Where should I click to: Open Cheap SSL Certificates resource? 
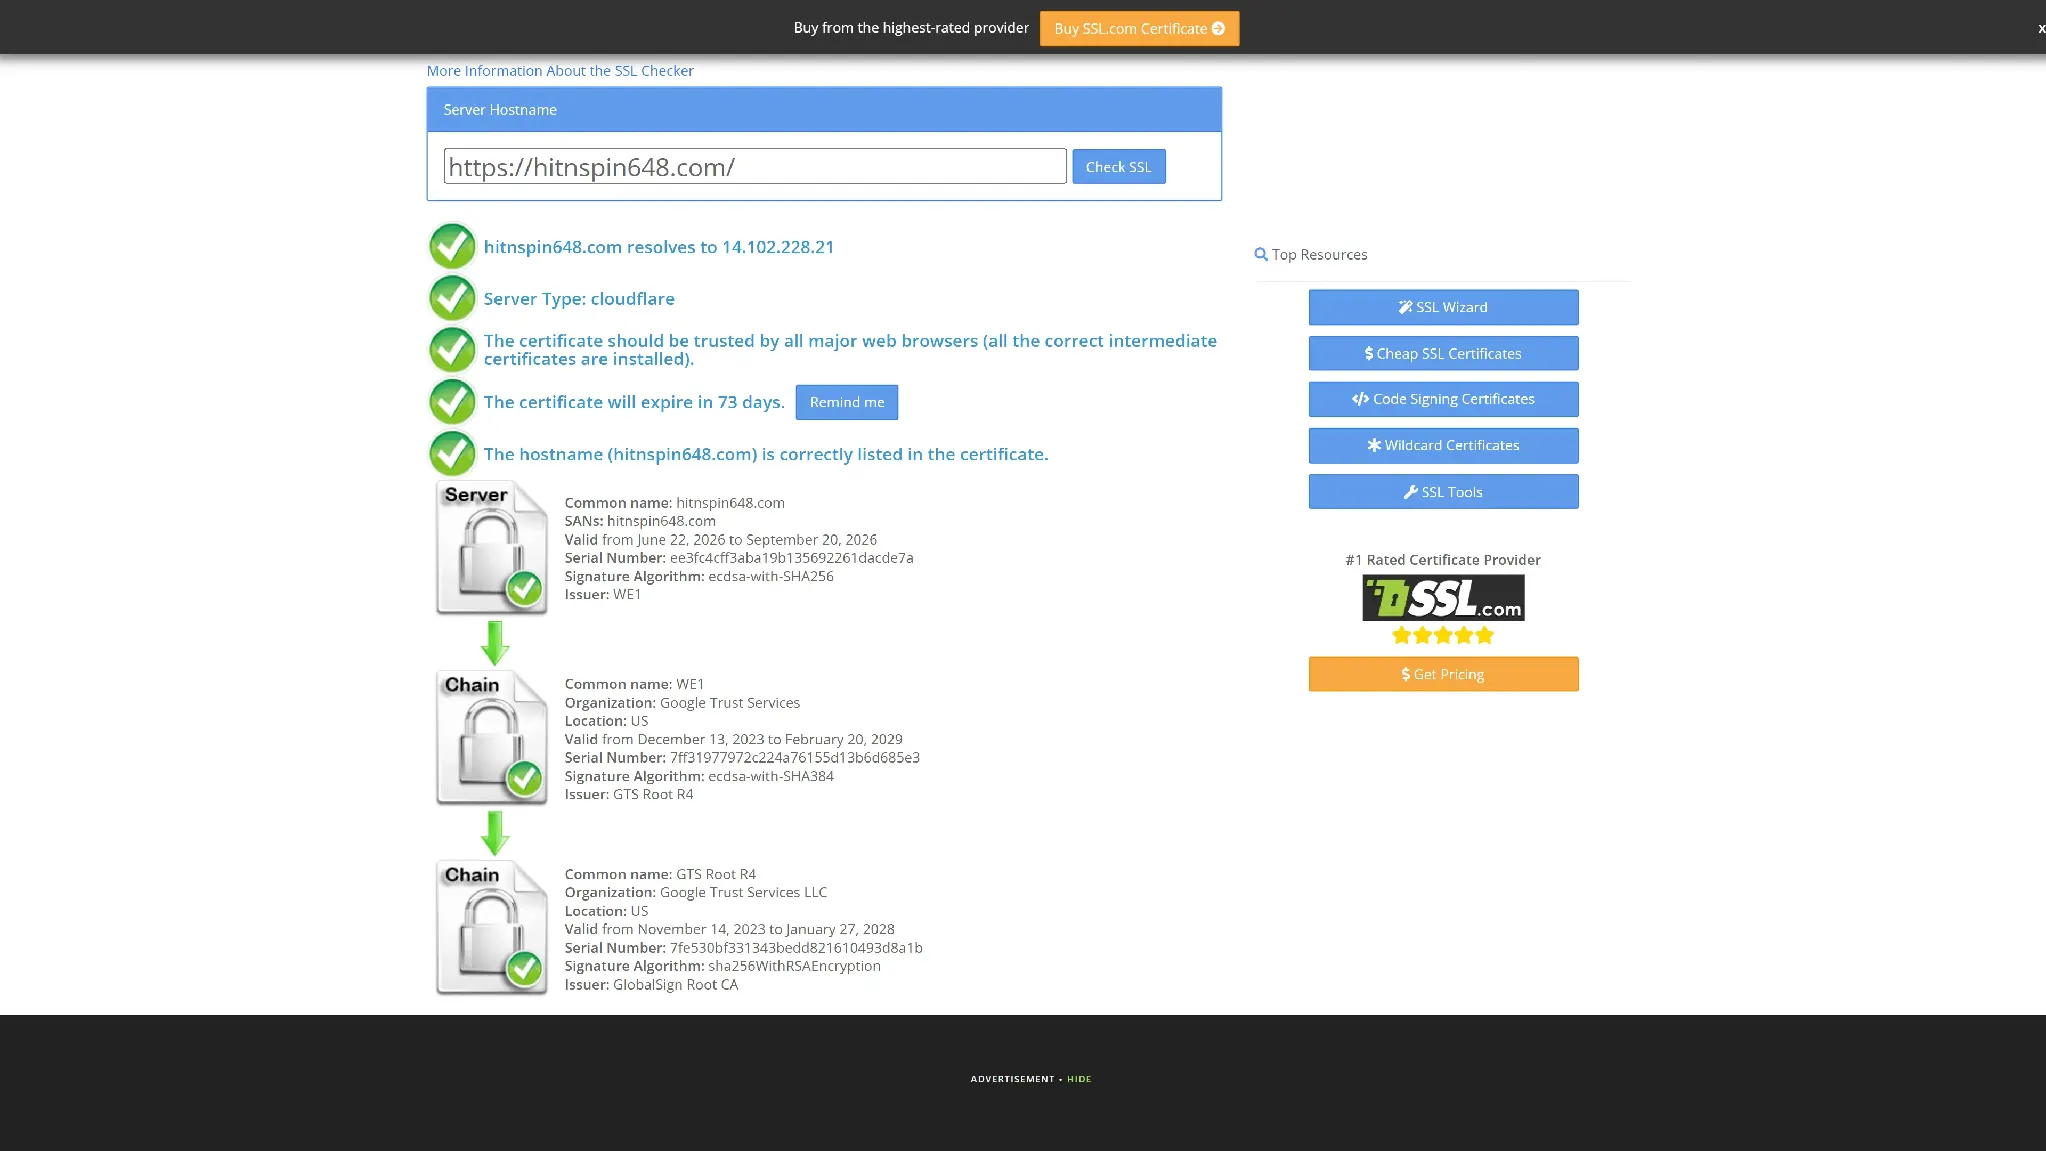coord(1443,353)
